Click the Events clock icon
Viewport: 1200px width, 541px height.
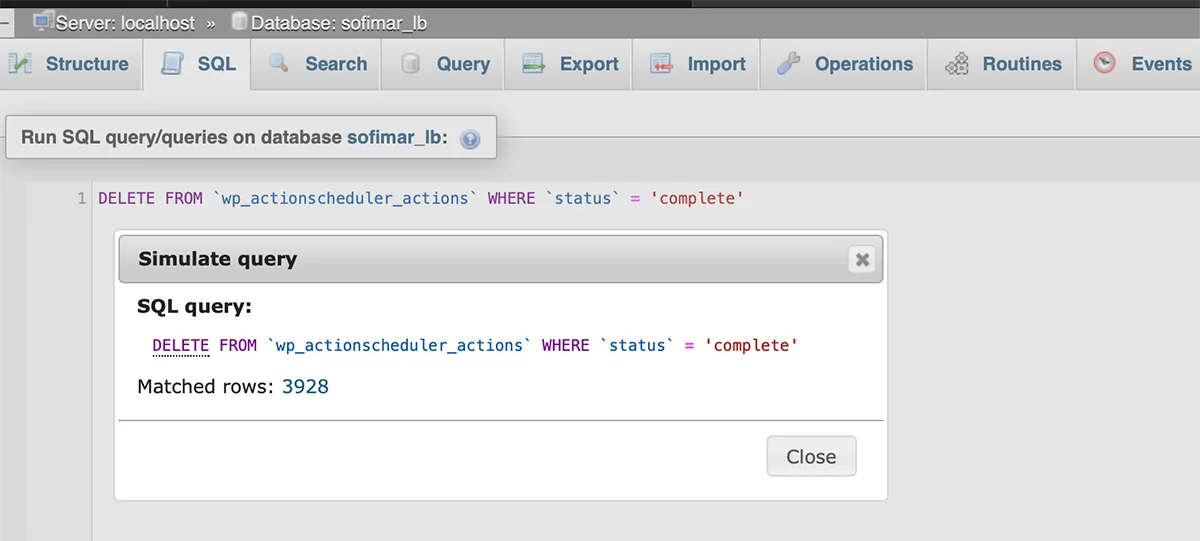tap(1104, 63)
